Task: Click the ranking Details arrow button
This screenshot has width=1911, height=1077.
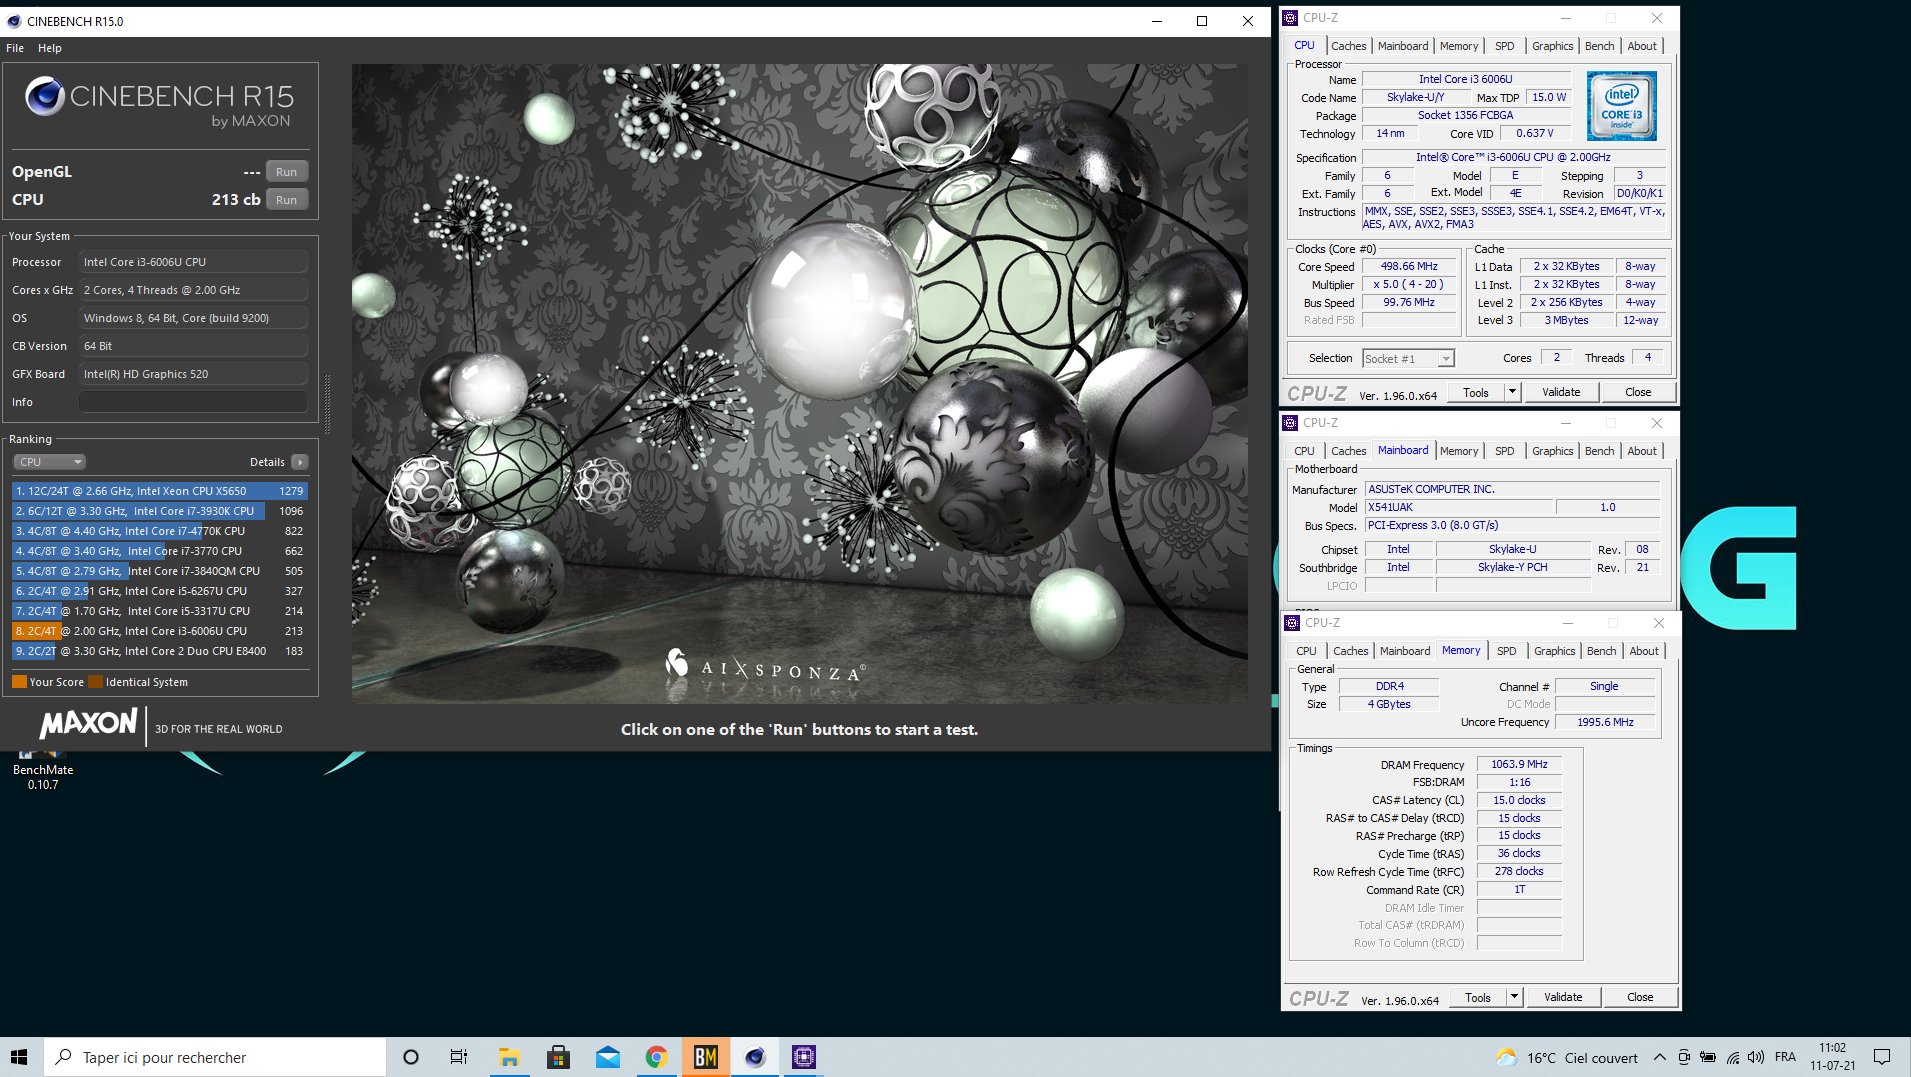Action: [x=299, y=462]
